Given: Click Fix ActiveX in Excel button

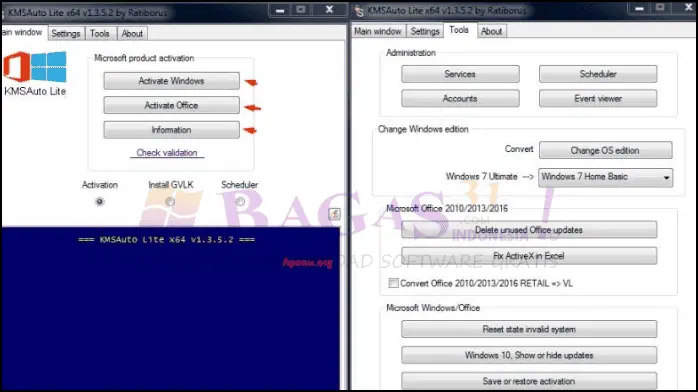Looking at the screenshot, I should tap(529, 256).
